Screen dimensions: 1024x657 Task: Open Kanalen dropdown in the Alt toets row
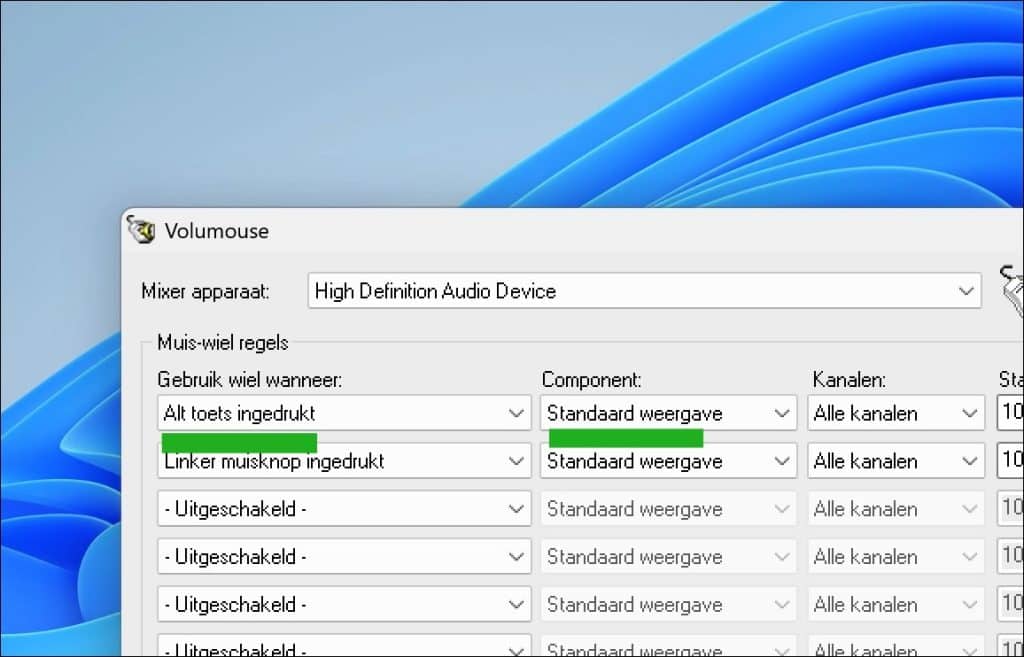(895, 413)
